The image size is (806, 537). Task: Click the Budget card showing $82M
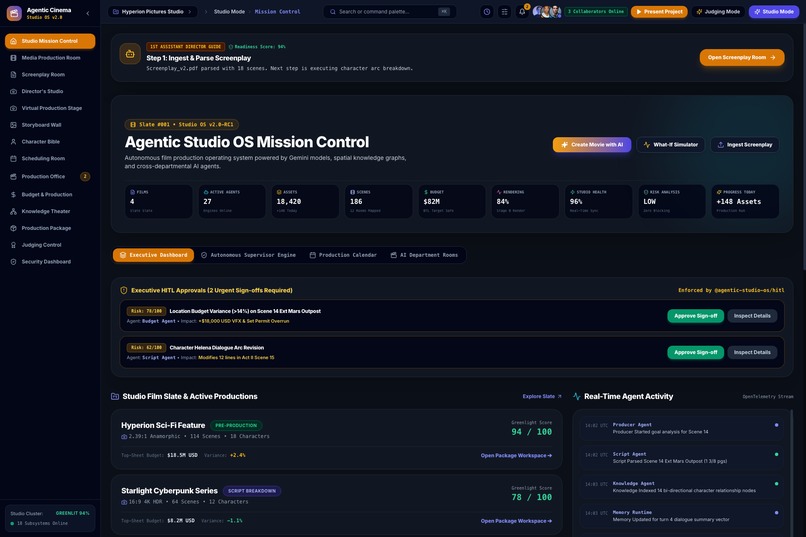(452, 201)
